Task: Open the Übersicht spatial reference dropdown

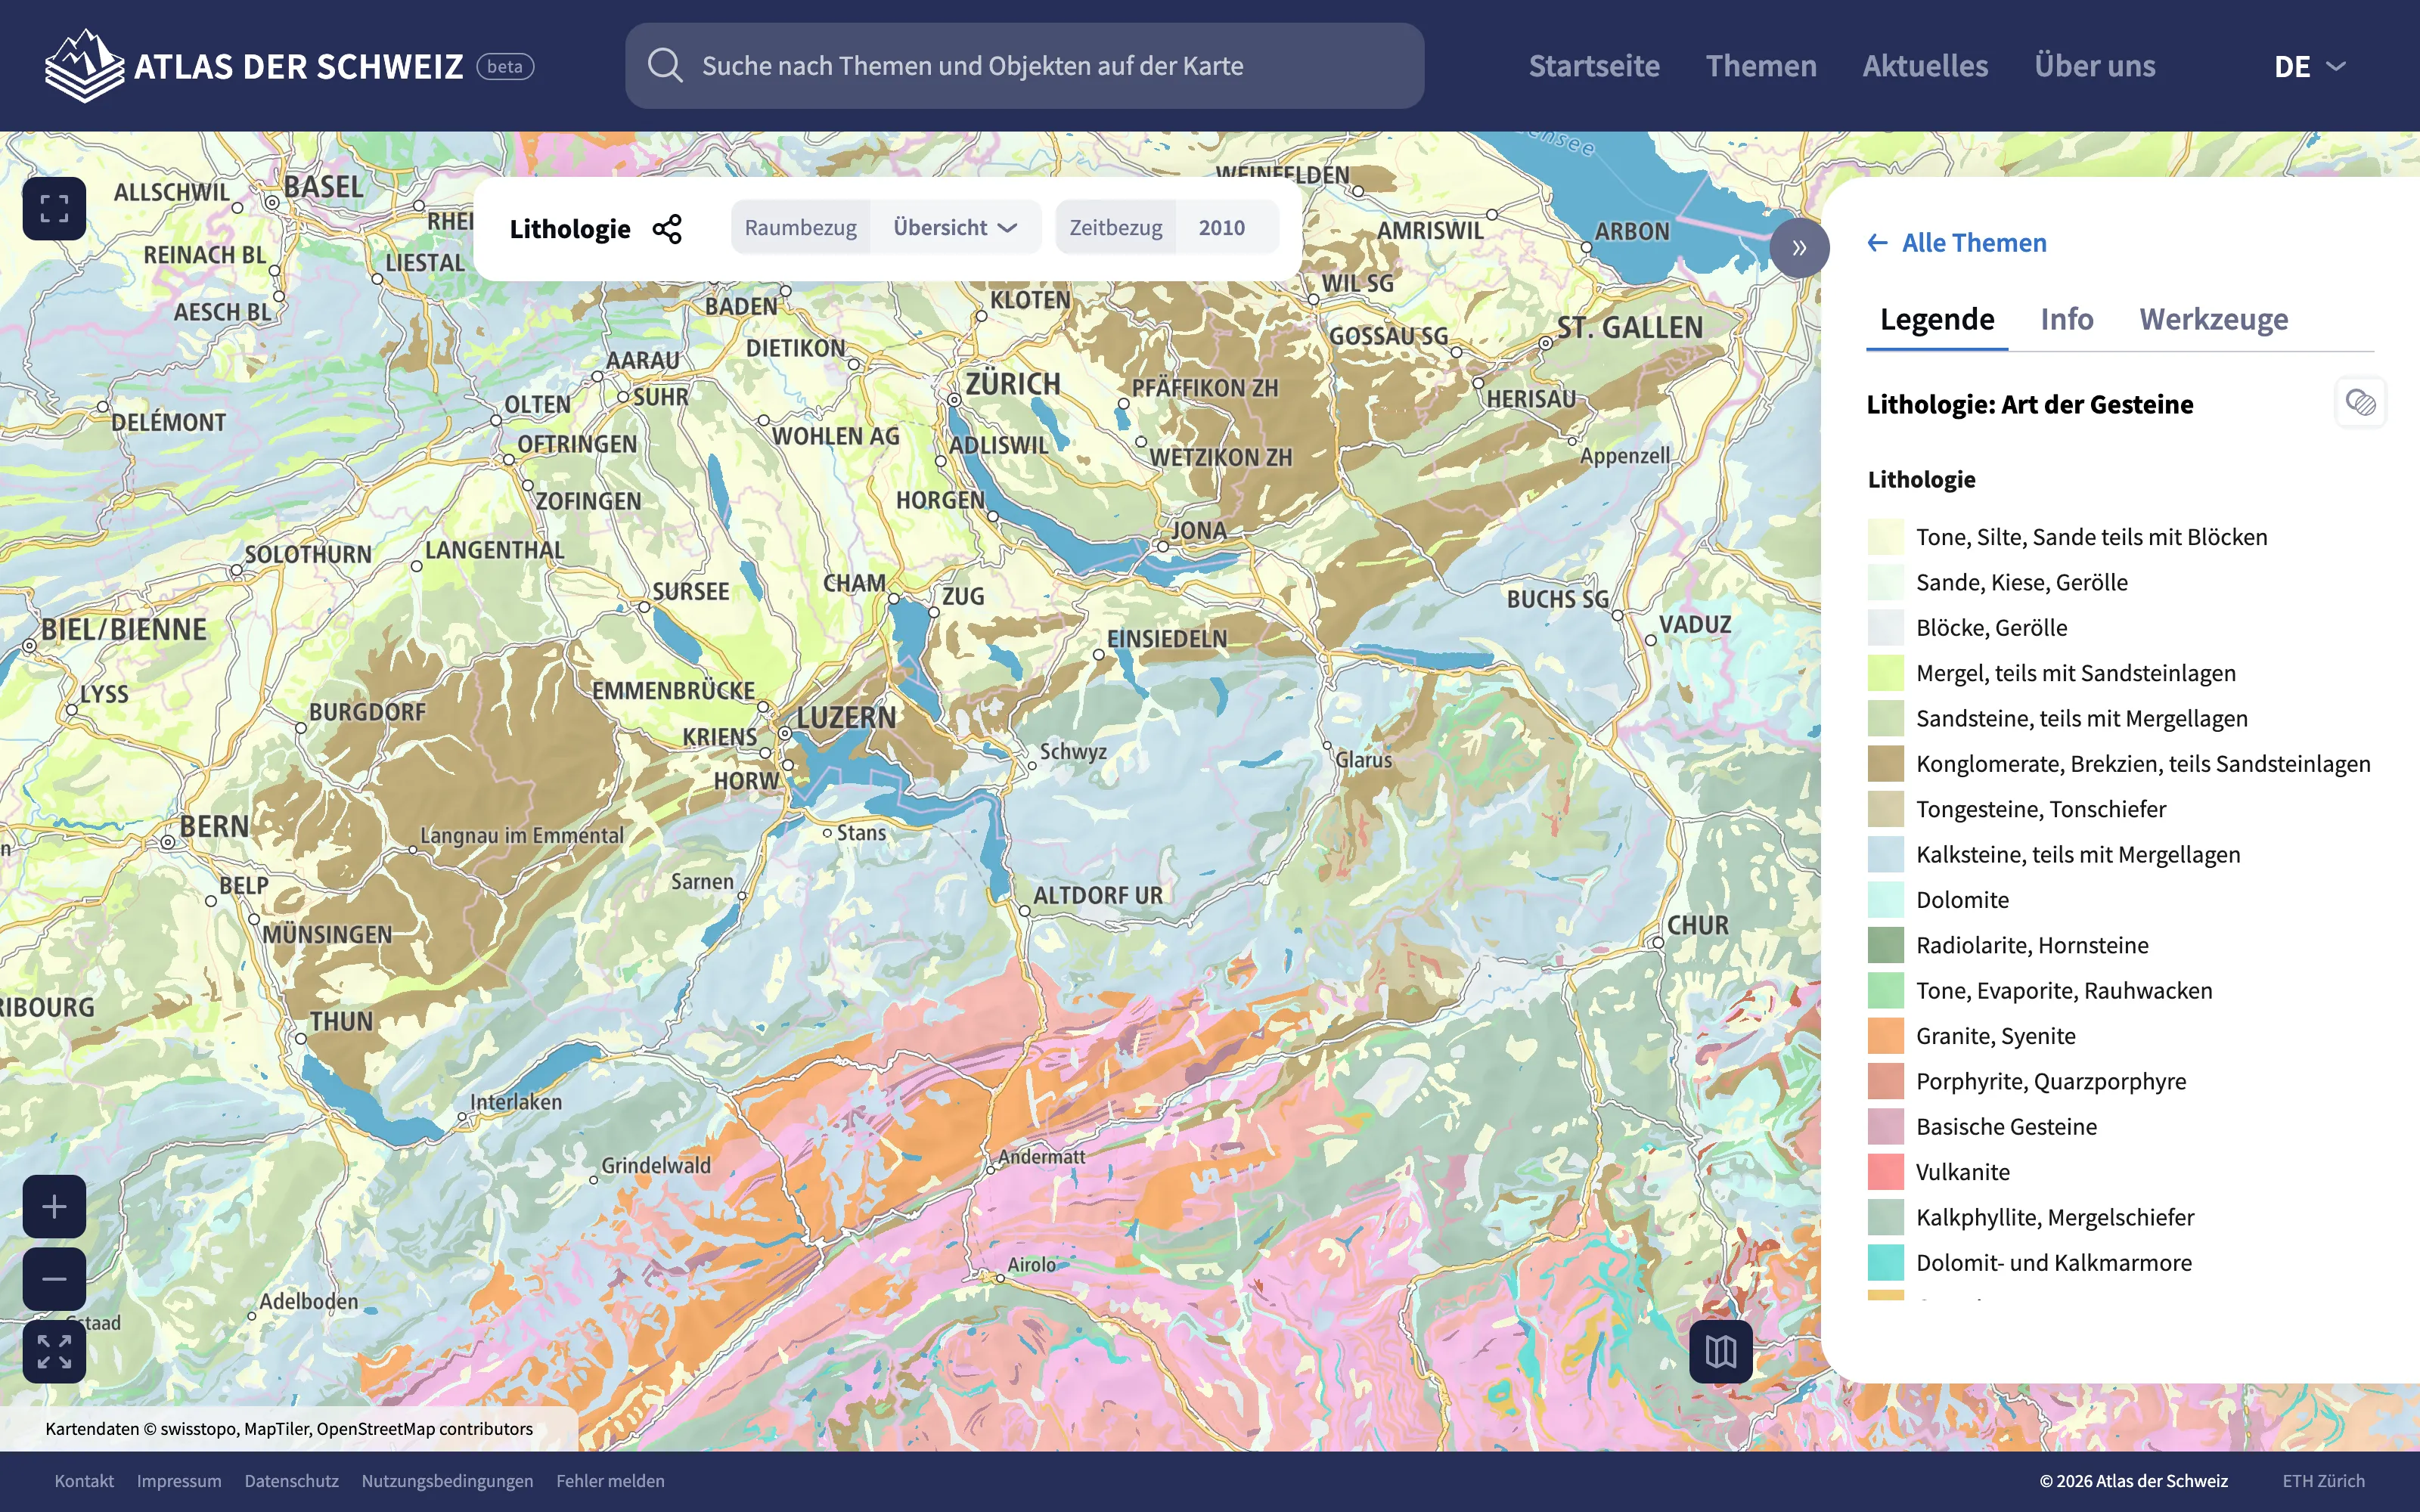Action: coord(955,228)
